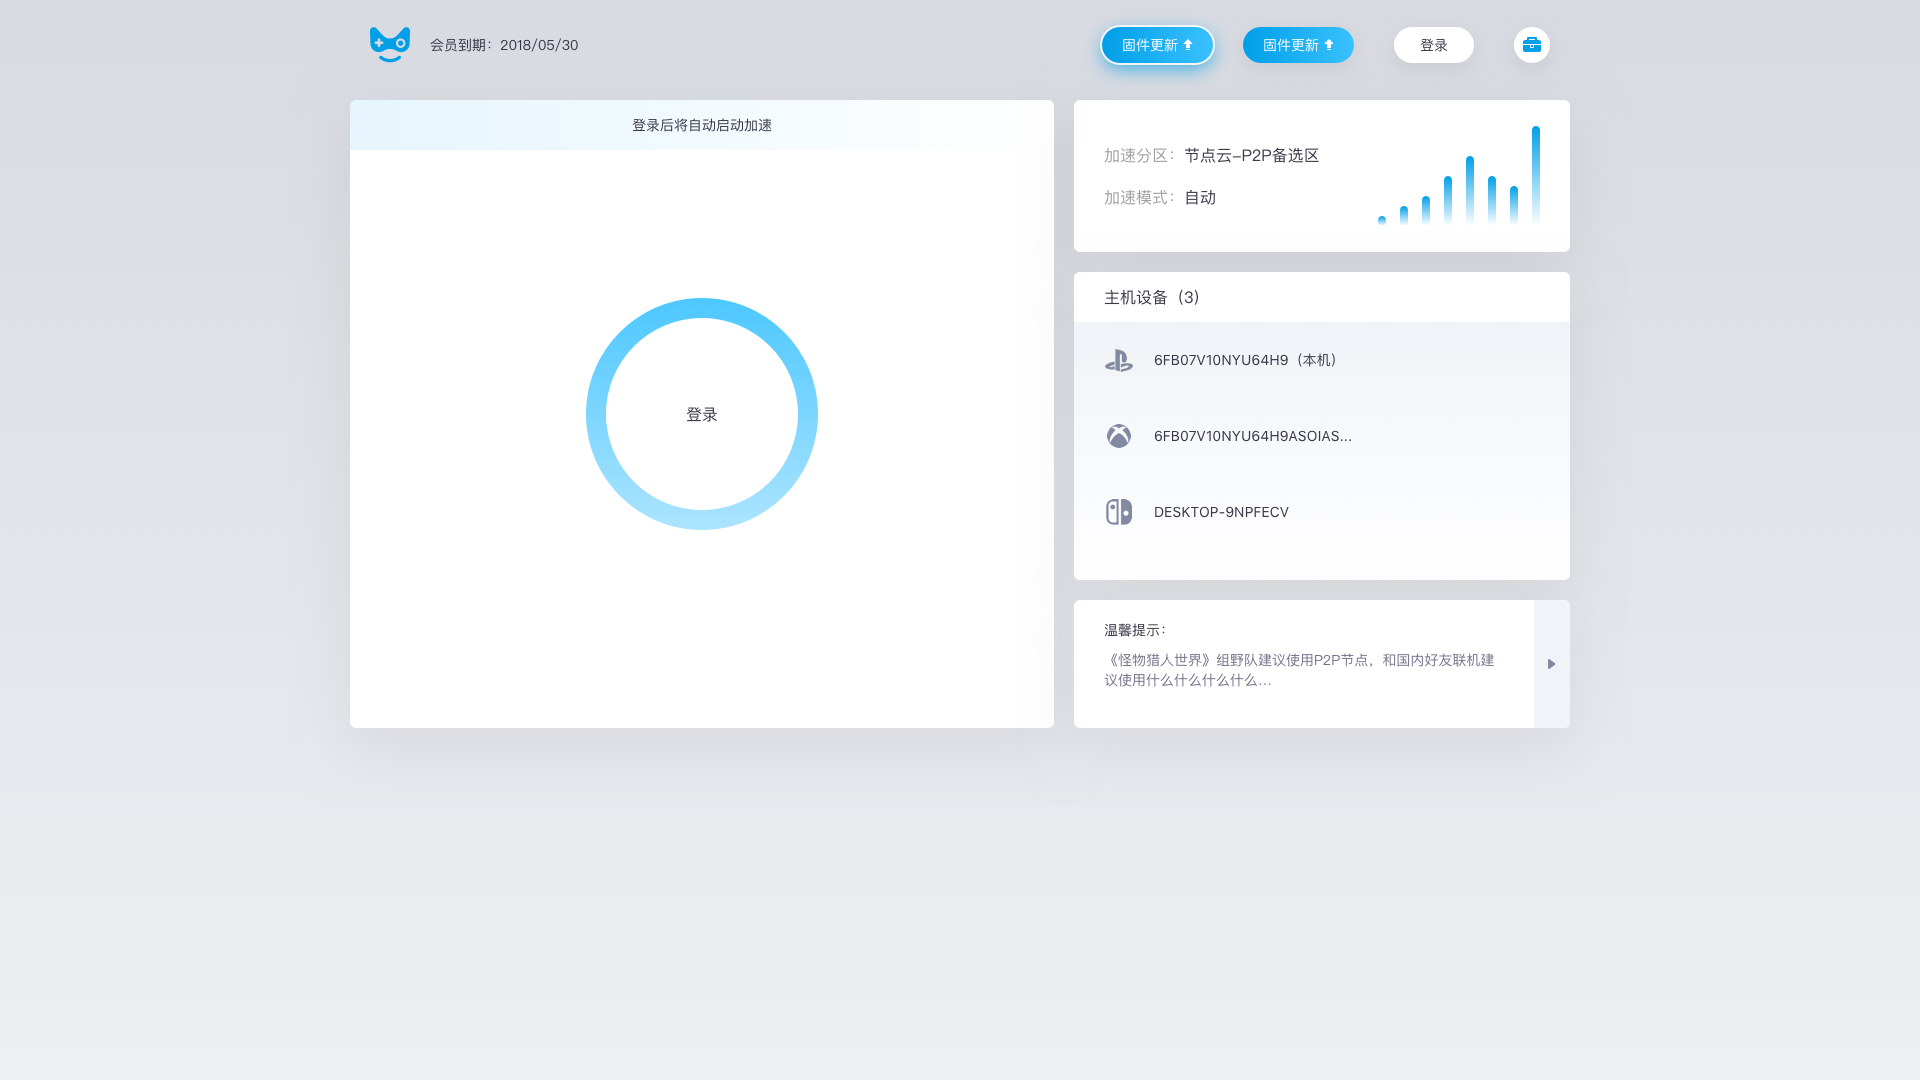Select device 6FB07V10NYU64H9（本机）

pyautogui.click(x=1322, y=360)
